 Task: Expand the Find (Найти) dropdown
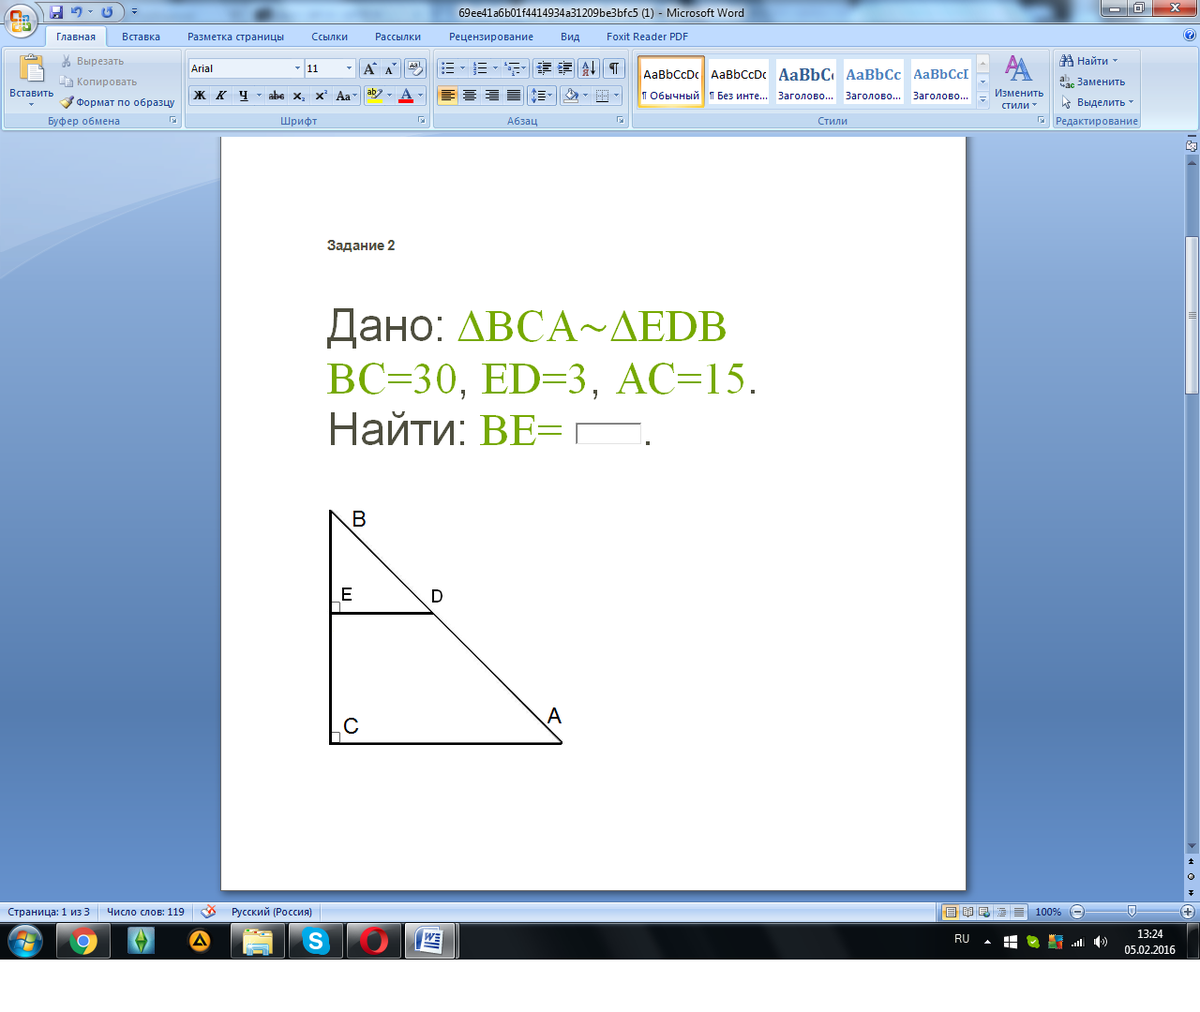tap(1115, 61)
